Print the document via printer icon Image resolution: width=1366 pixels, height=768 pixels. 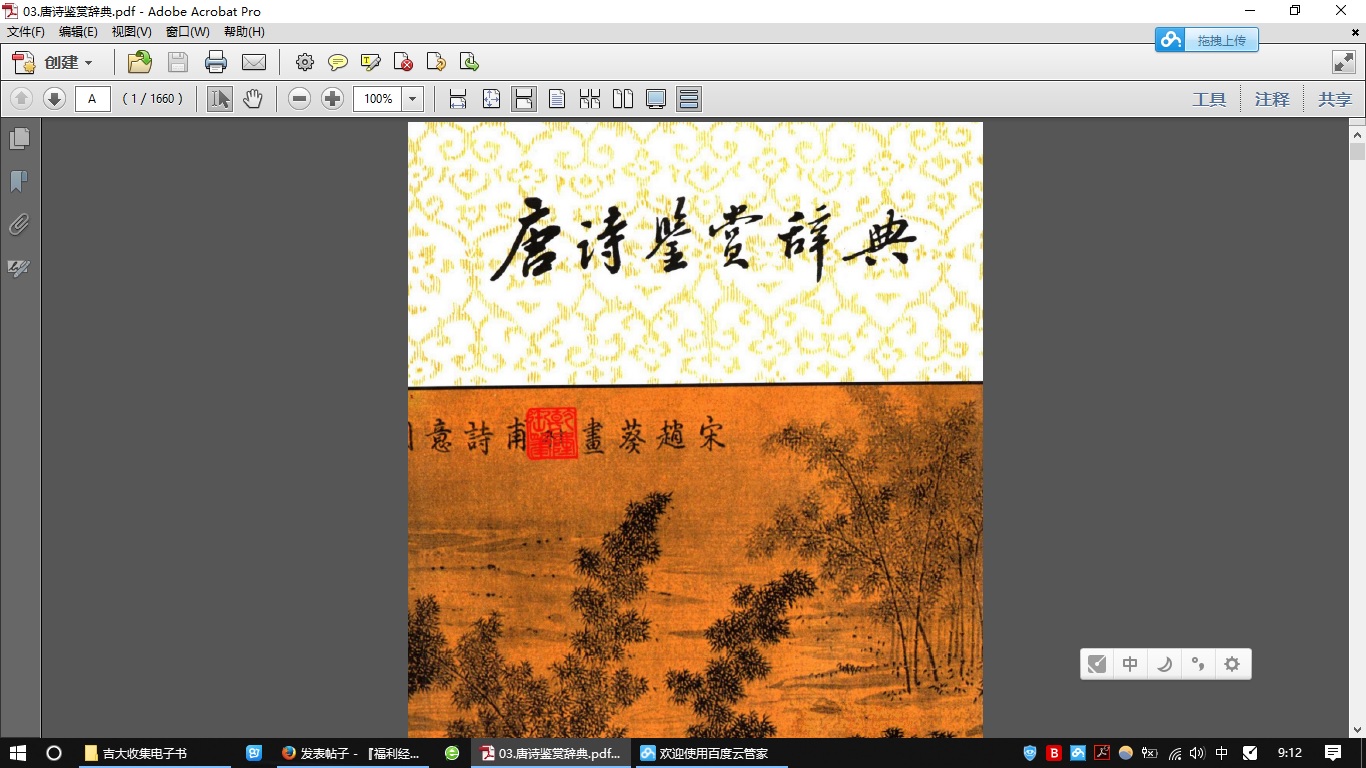(216, 62)
